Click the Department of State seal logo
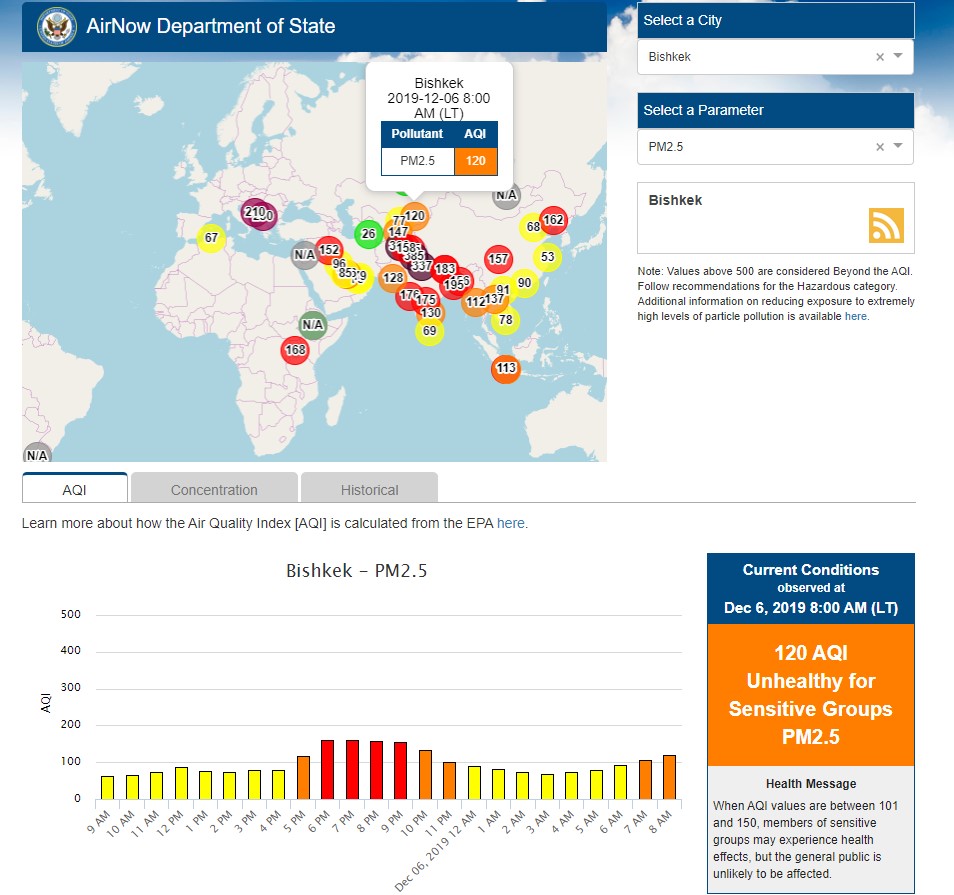Viewport: 954px width, 895px height. pyautogui.click(x=57, y=27)
